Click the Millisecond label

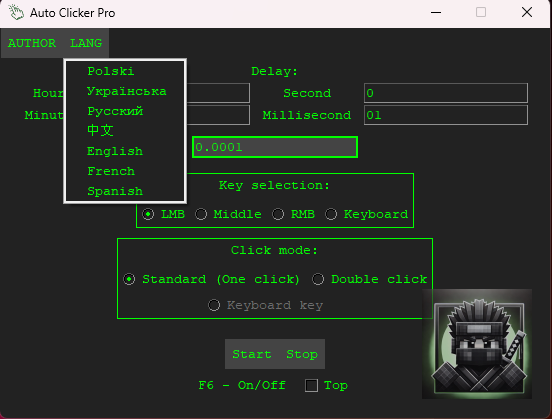point(307,115)
